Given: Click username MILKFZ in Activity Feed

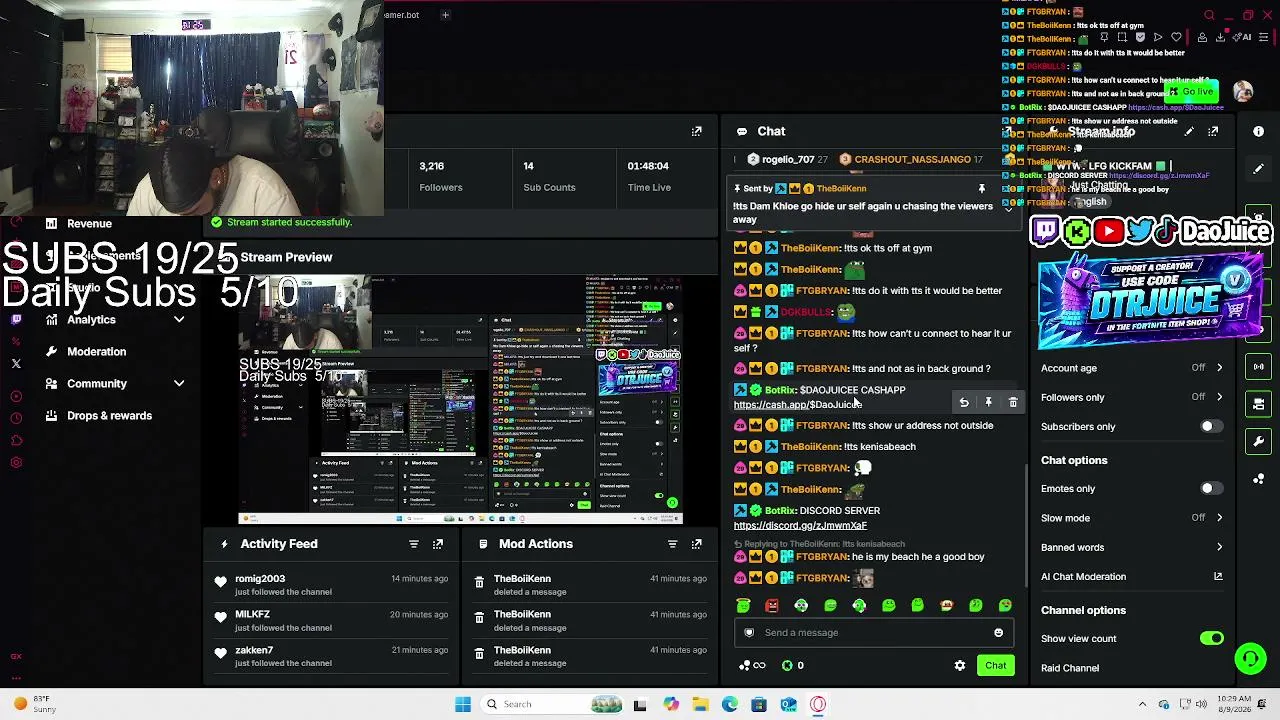Looking at the screenshot, I should (252, 615).
